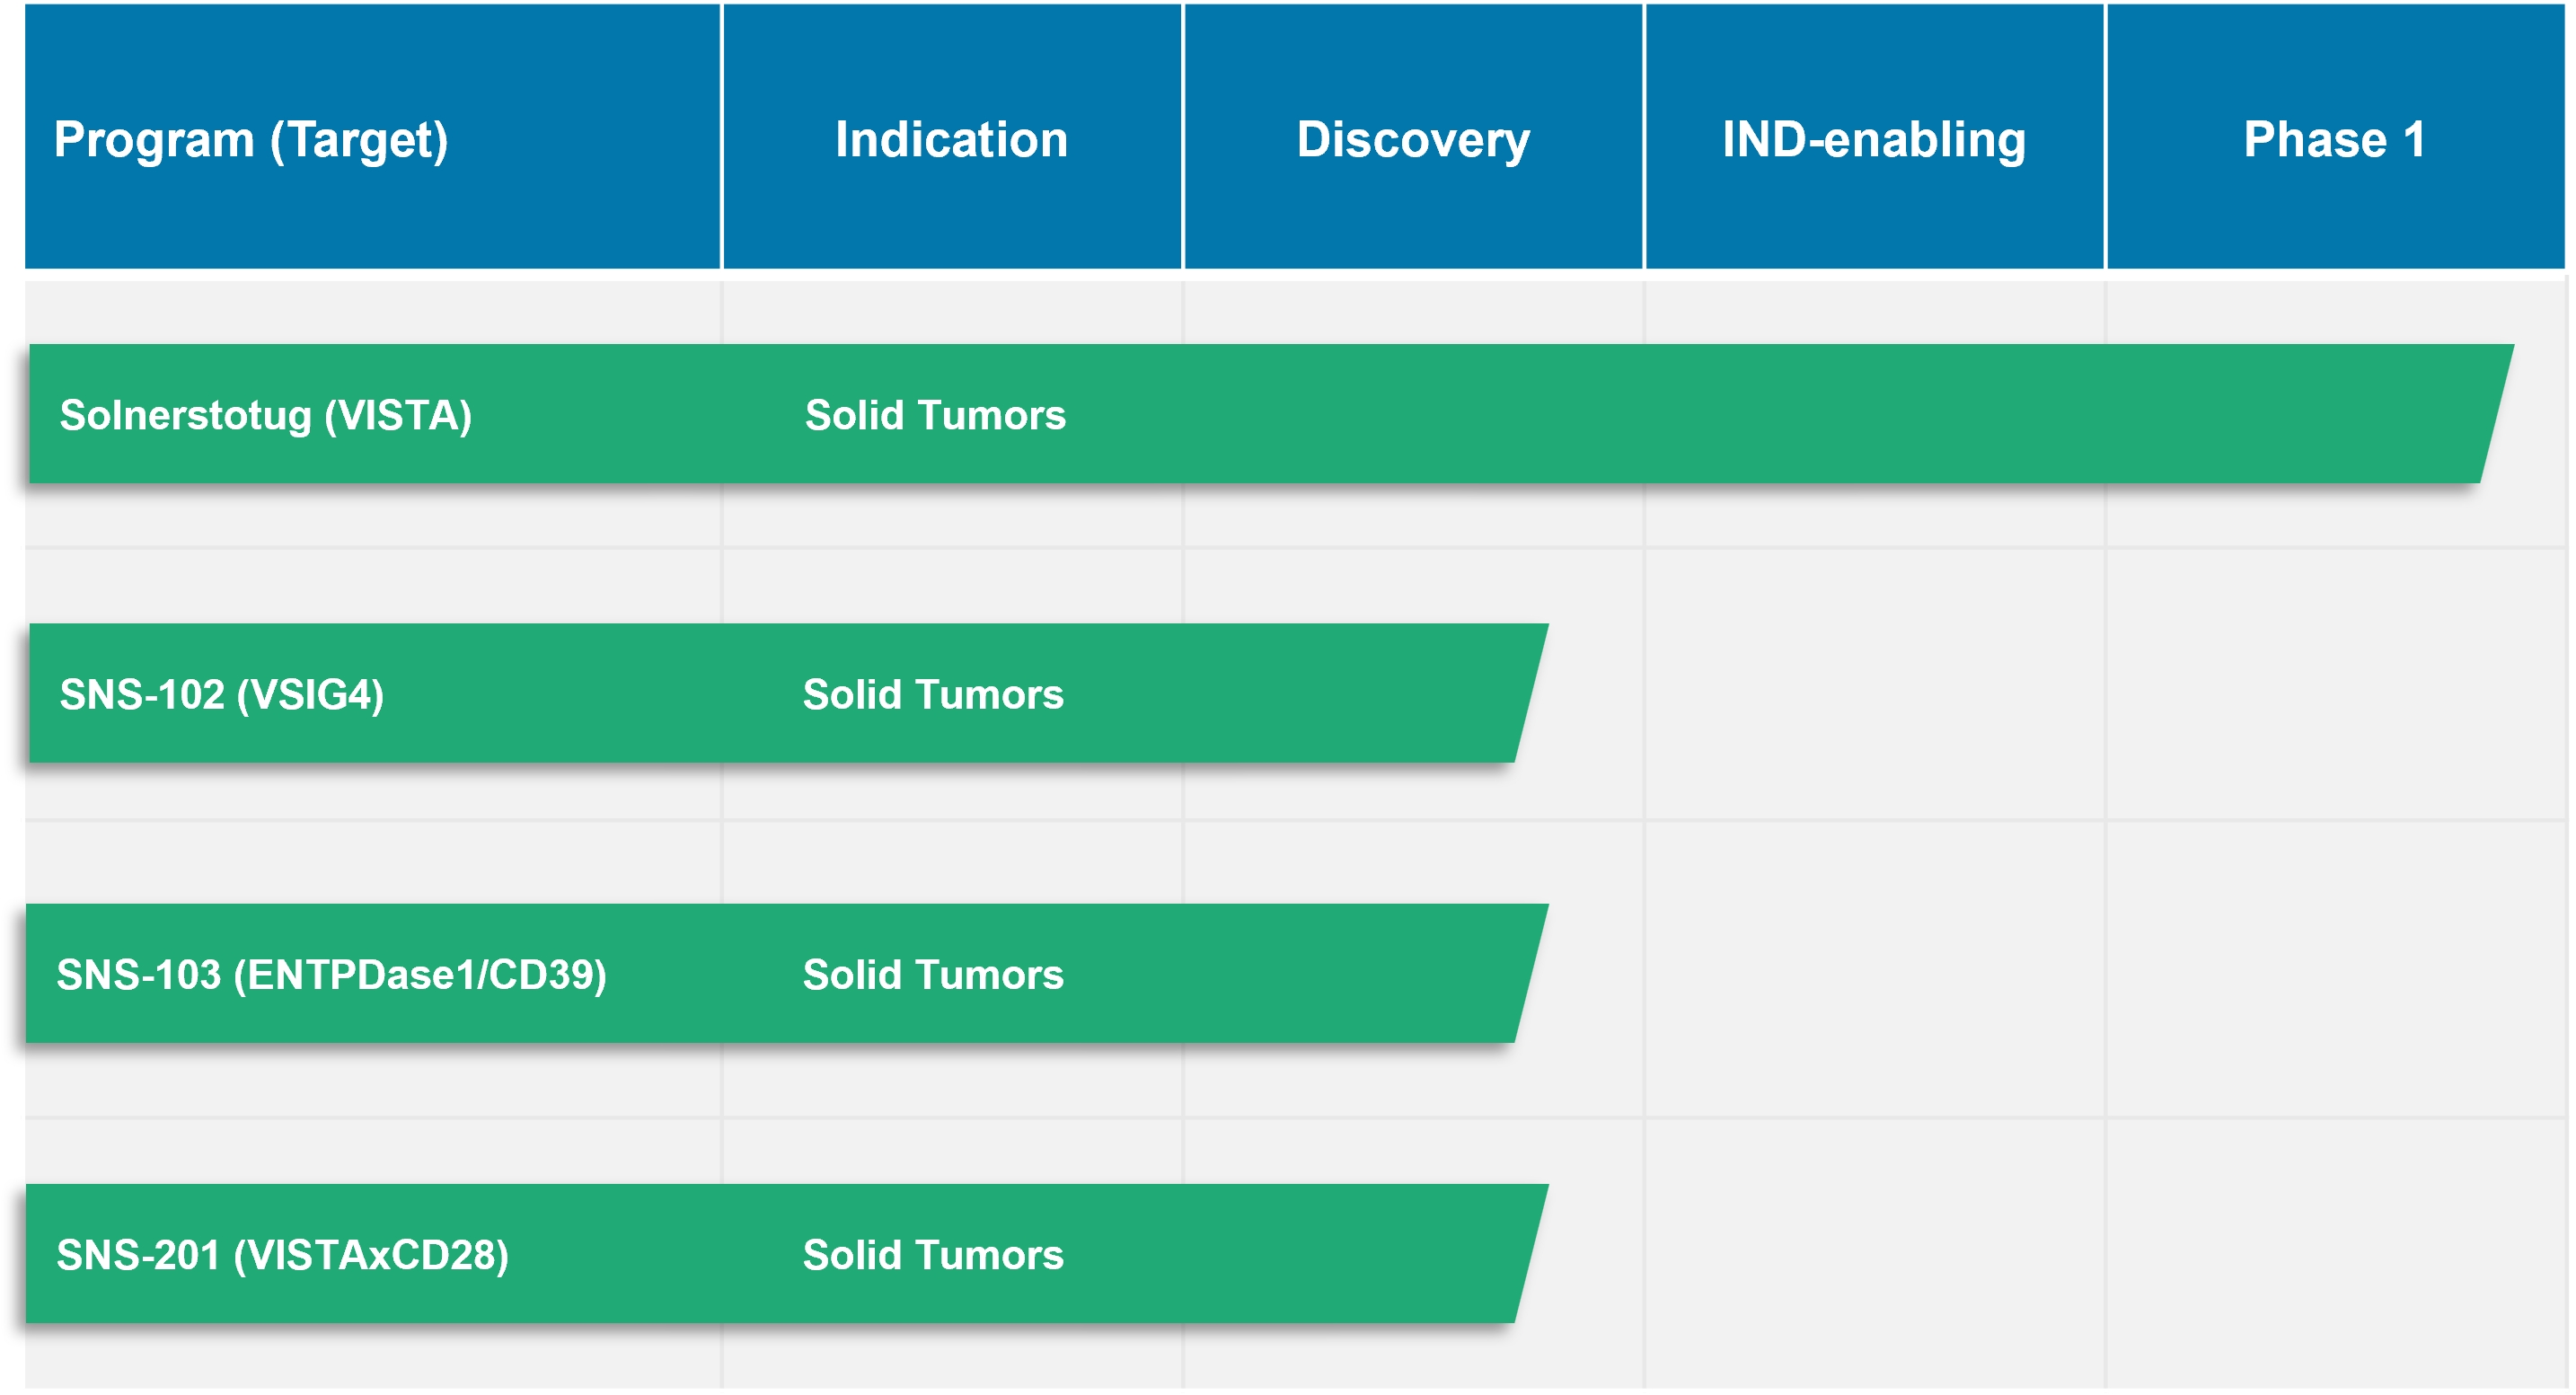Click the empty Phase 1 cell for SNS-201

(x=2334, y=1255)
